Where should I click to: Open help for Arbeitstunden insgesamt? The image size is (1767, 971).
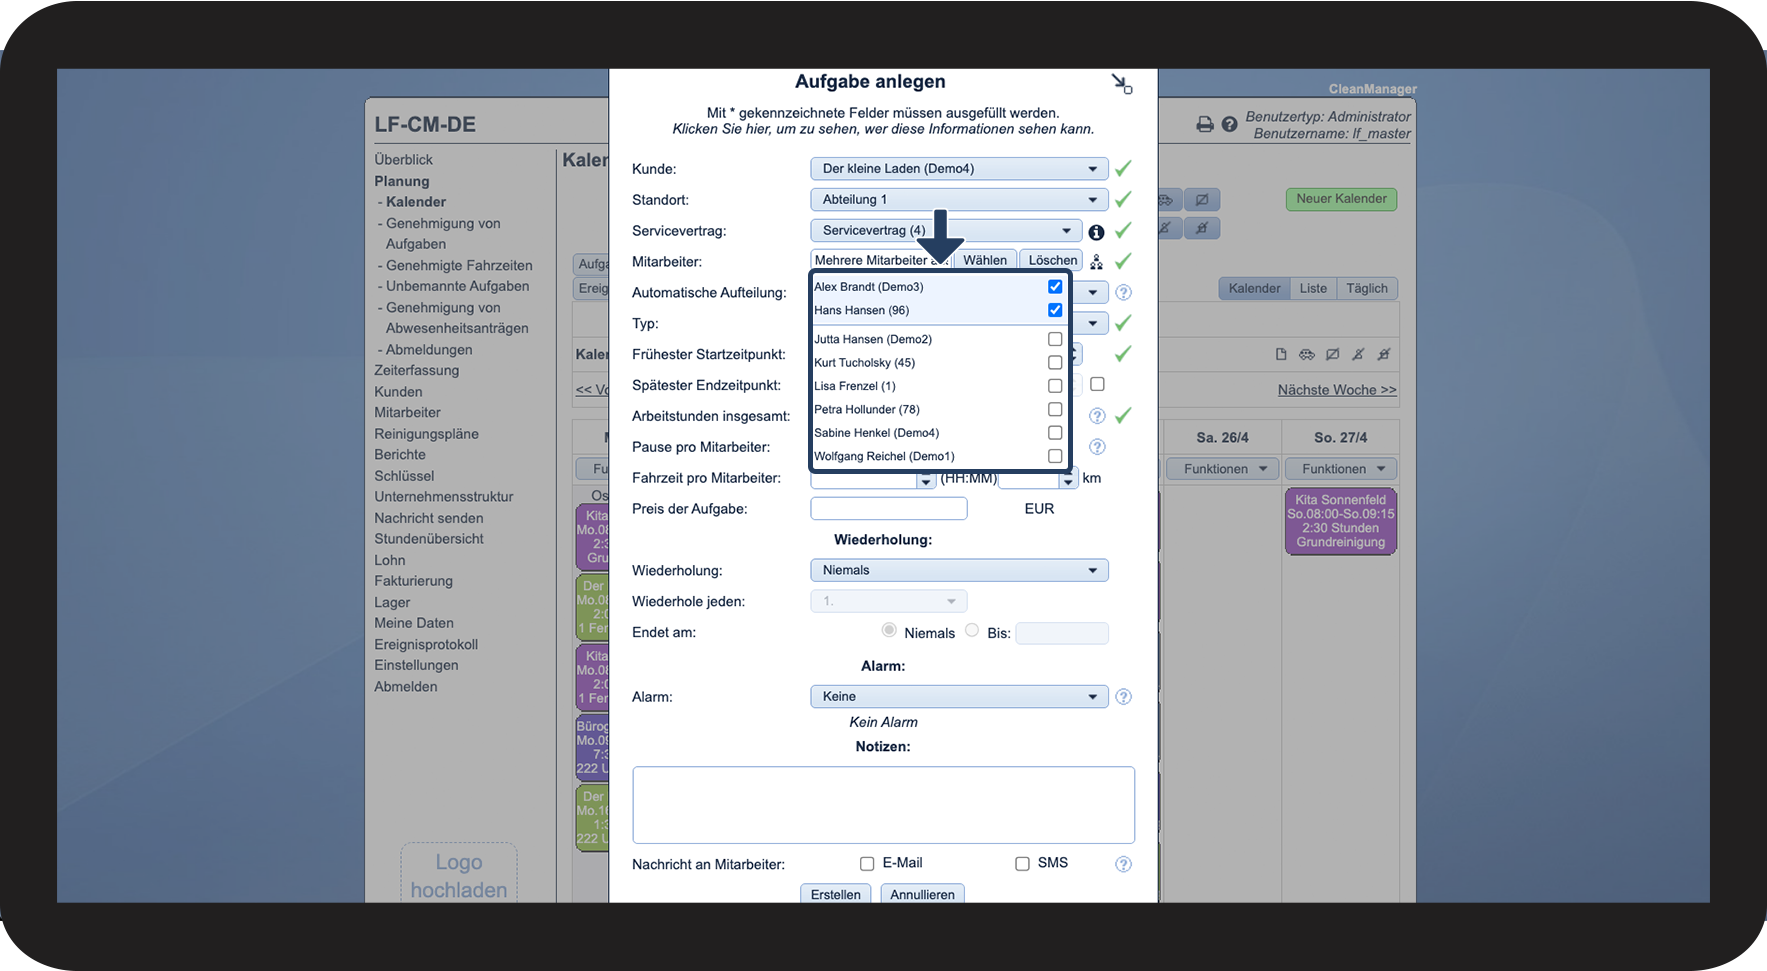[x=1097, y=416]
